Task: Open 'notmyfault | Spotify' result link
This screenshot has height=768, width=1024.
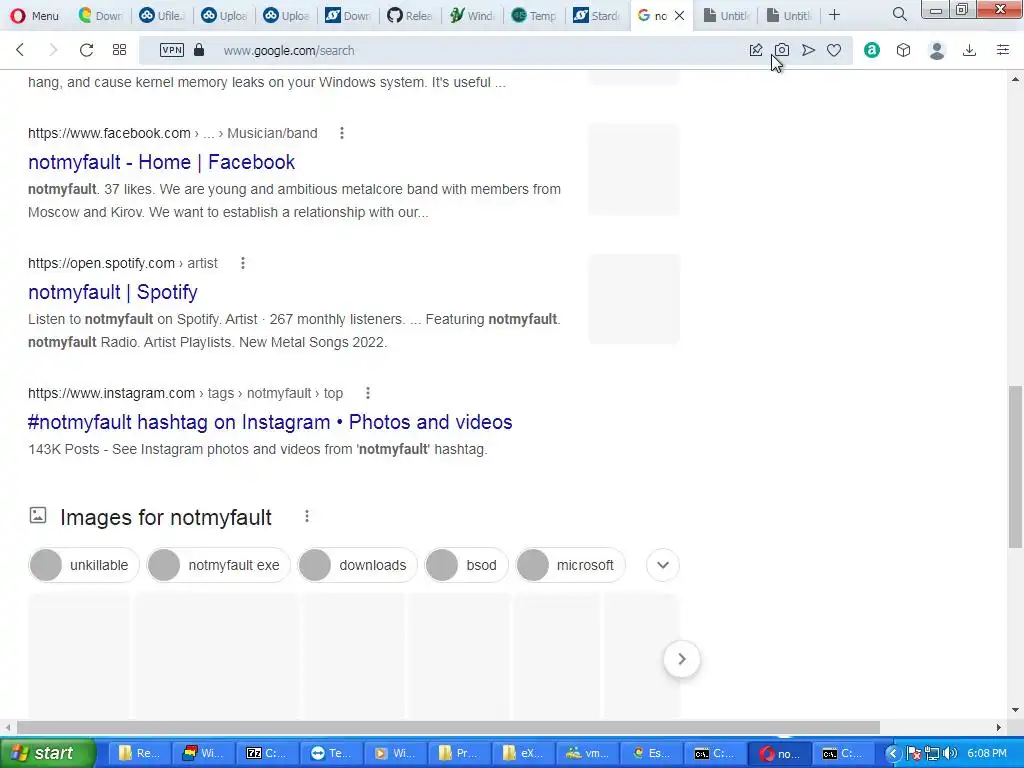Action: (112, 292)
